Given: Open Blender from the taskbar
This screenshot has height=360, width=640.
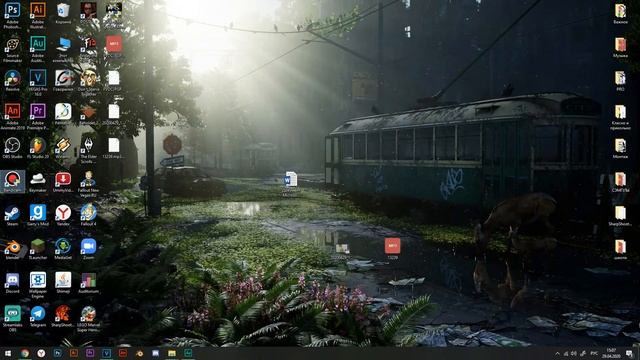Looking at the screenshot, I should pos(139,353).
